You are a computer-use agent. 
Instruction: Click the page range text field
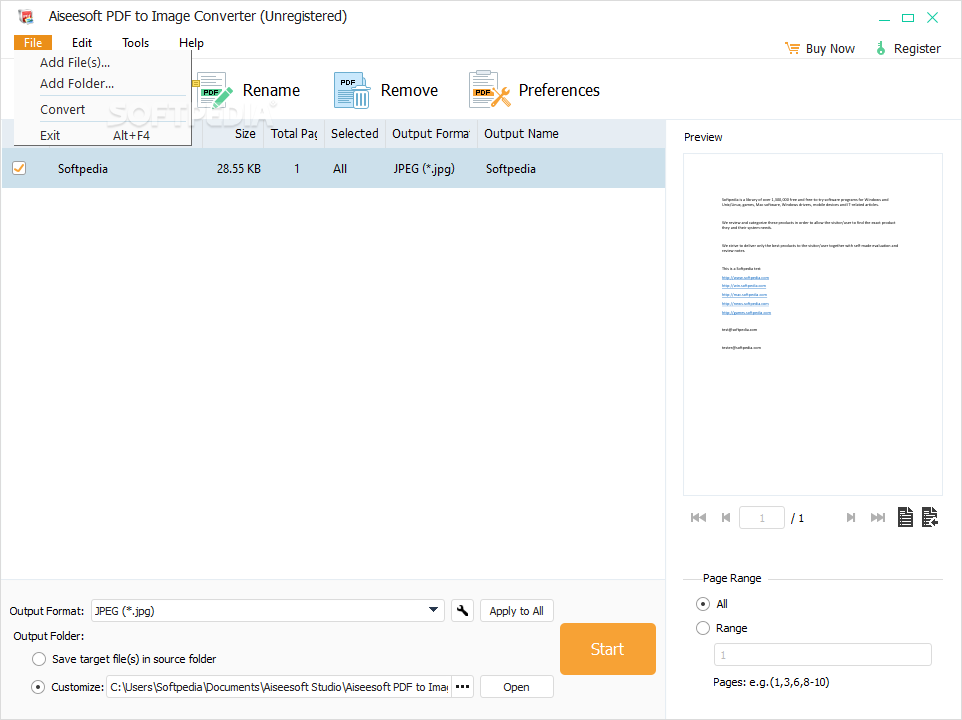coord(823,655)
